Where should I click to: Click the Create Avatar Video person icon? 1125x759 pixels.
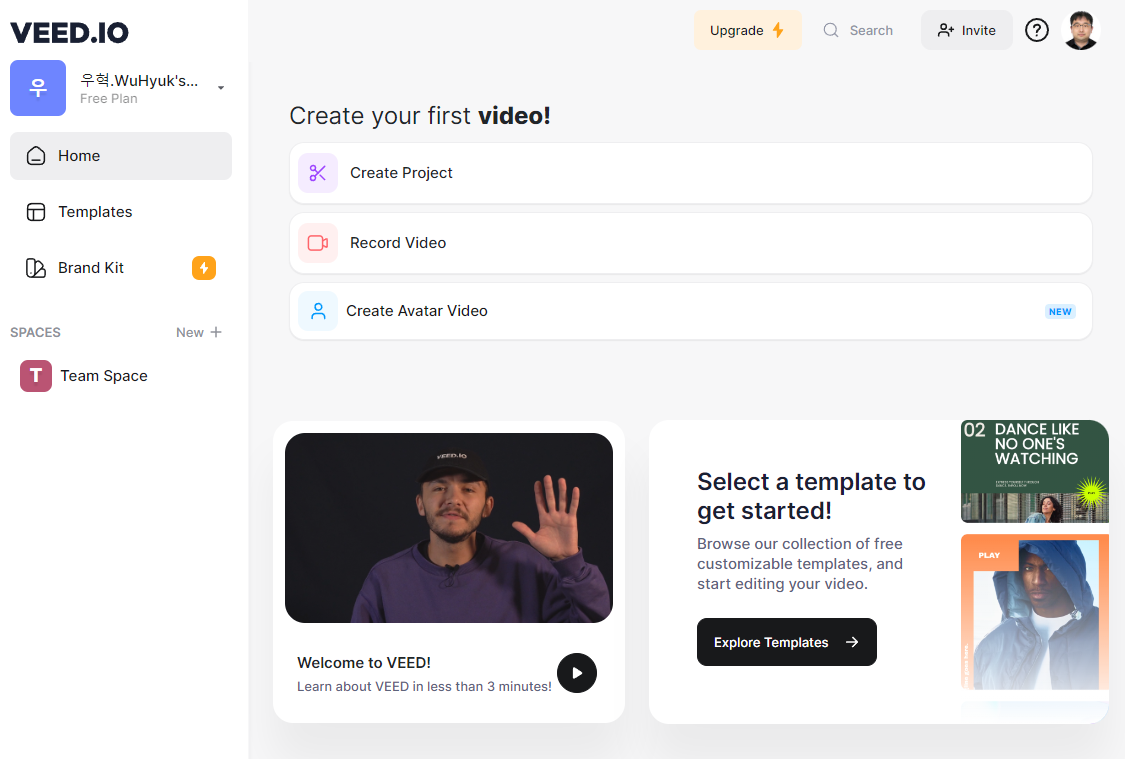pyautogui.click(x=318, y=311)
